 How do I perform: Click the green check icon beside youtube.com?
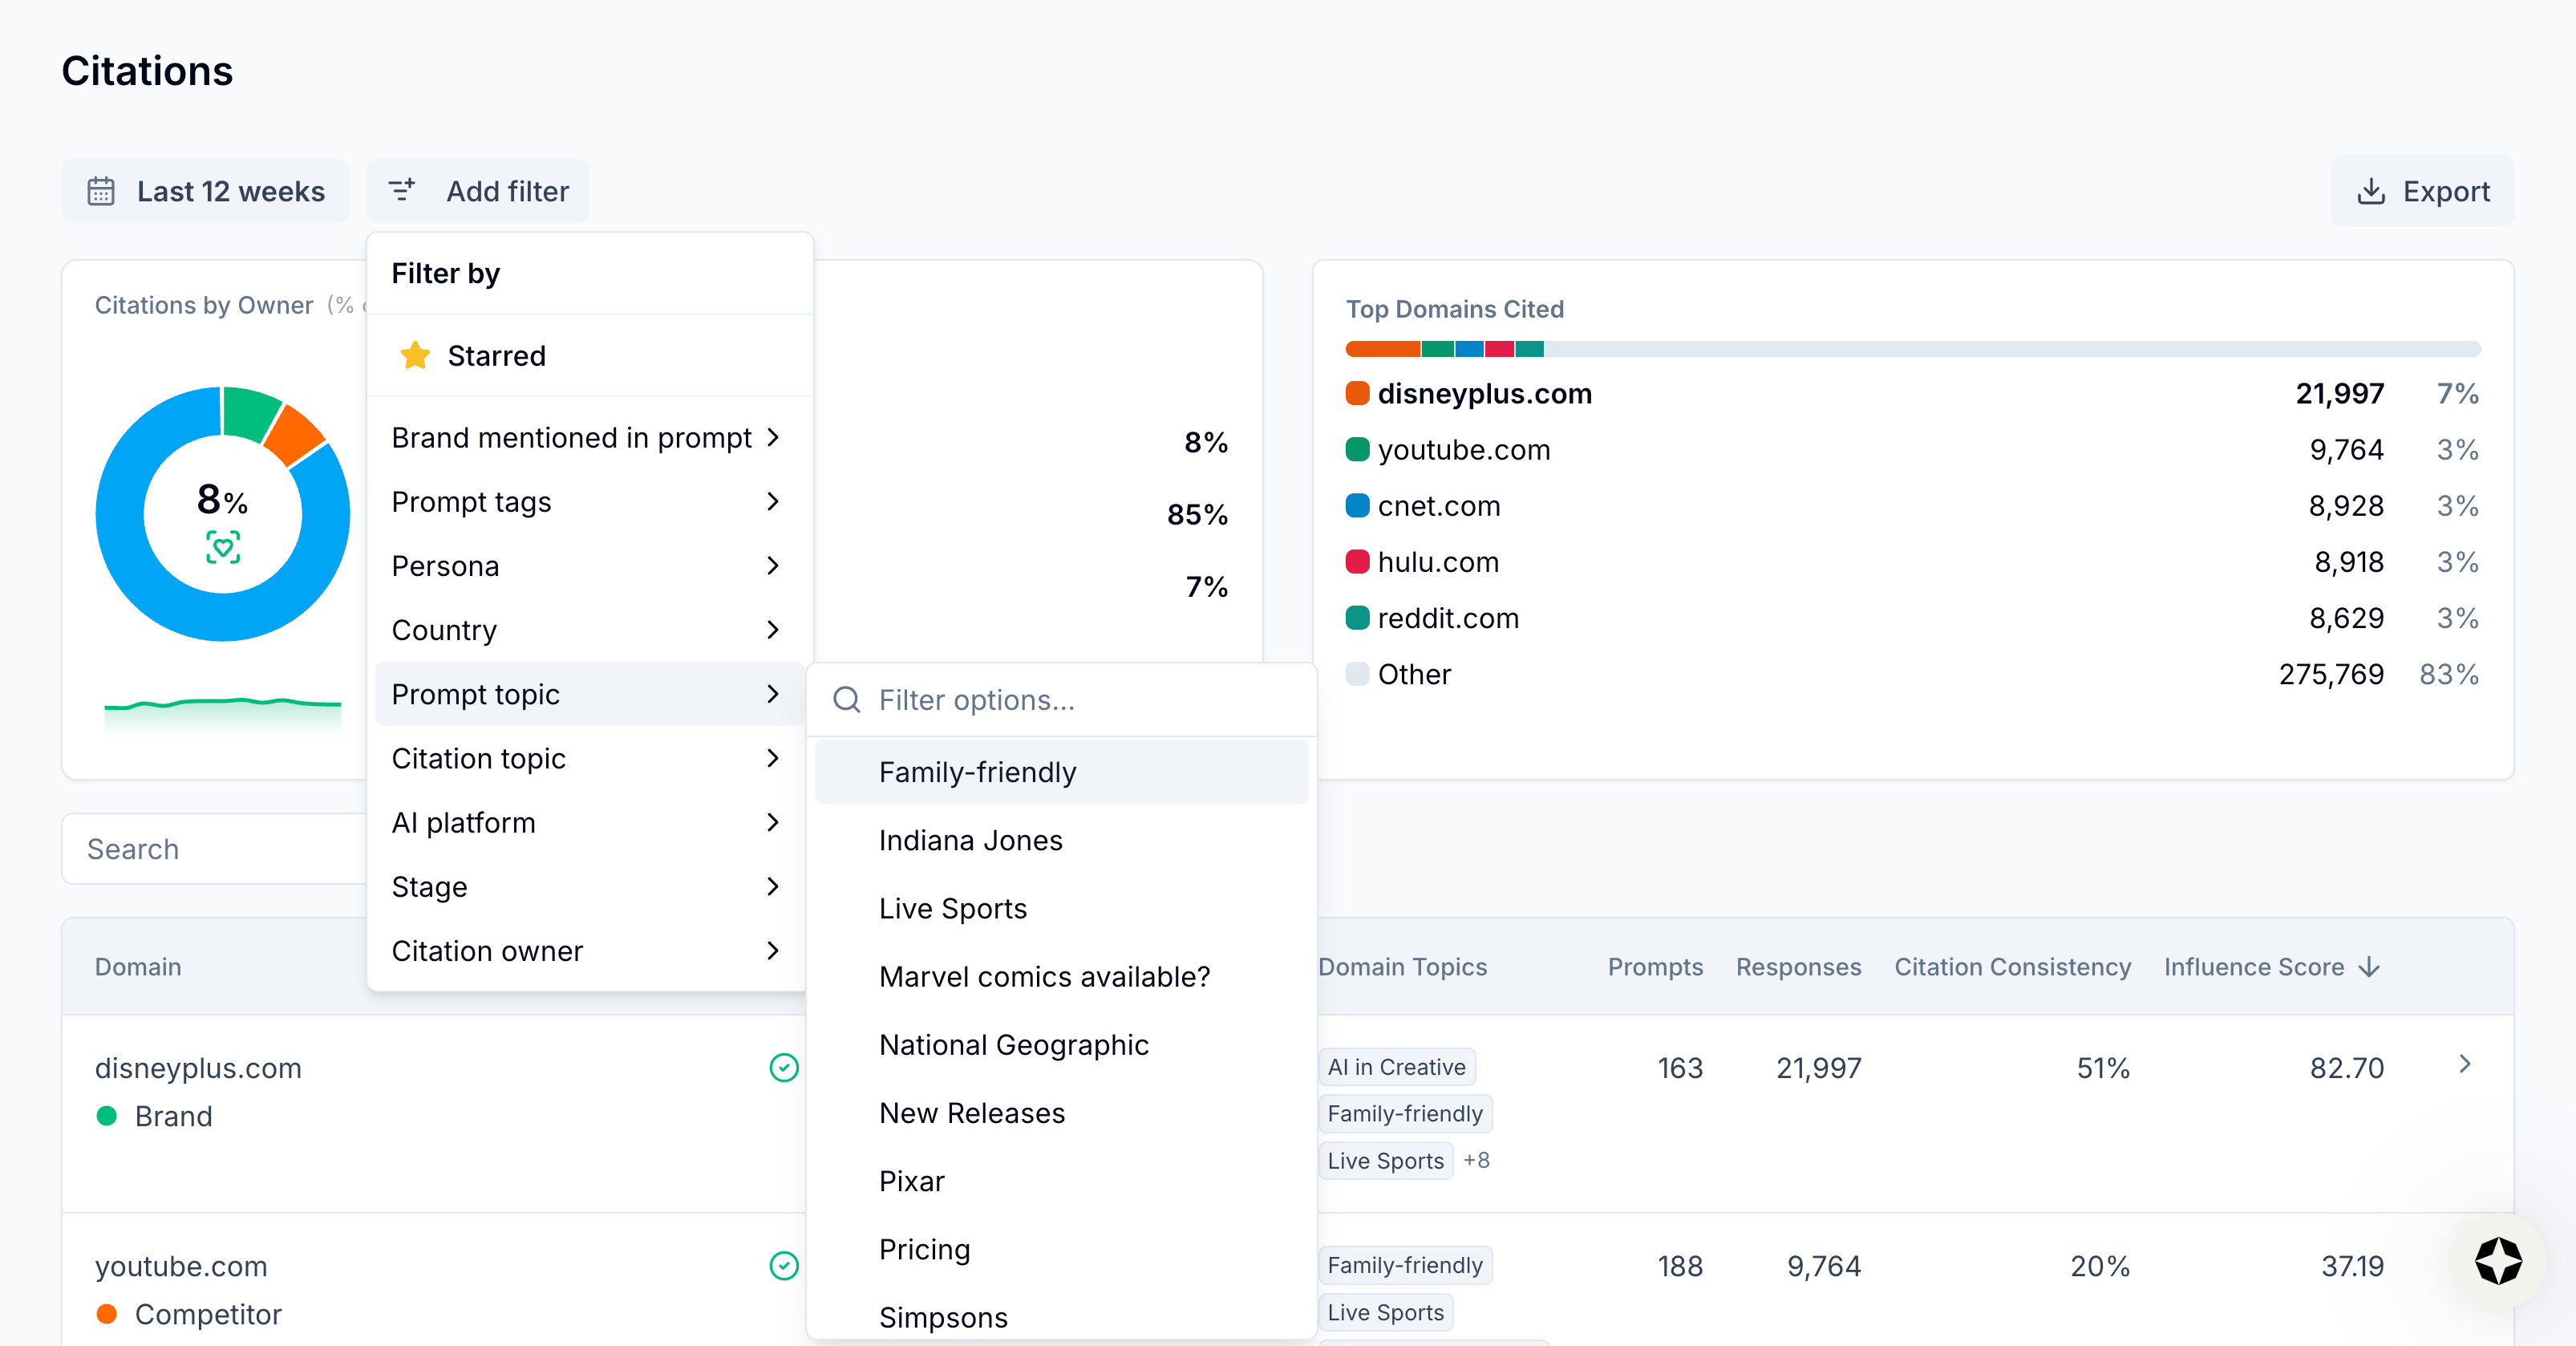pyautogui.click(x=784, y=1266)
